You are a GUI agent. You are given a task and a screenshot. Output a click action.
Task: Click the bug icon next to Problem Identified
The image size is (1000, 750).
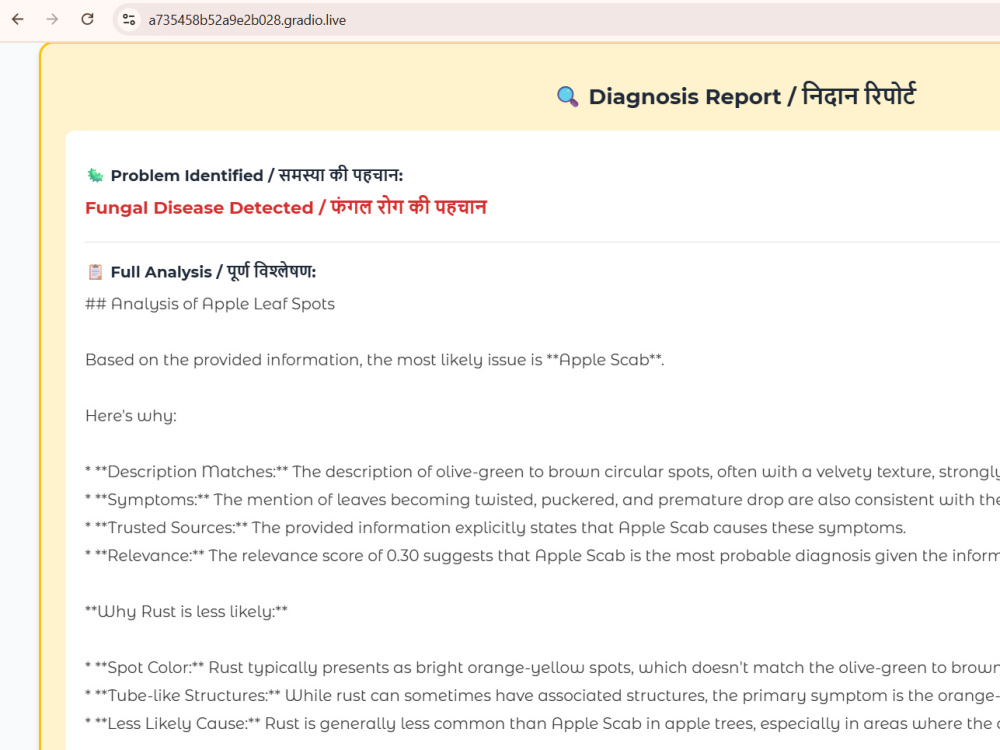pos(95,175)
